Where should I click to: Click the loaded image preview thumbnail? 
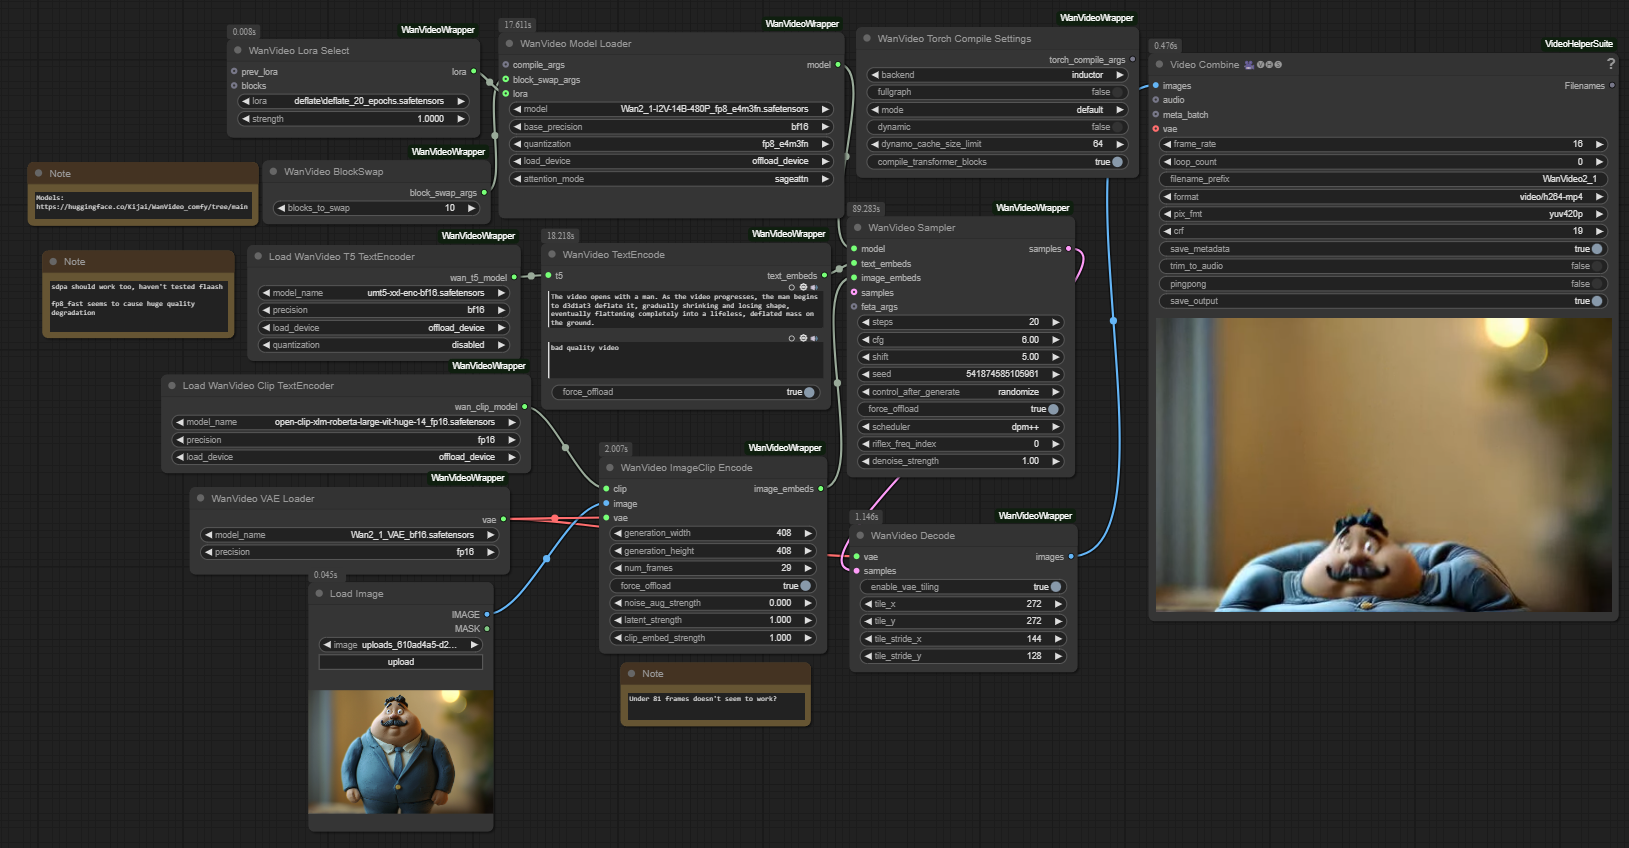(401, 751)
